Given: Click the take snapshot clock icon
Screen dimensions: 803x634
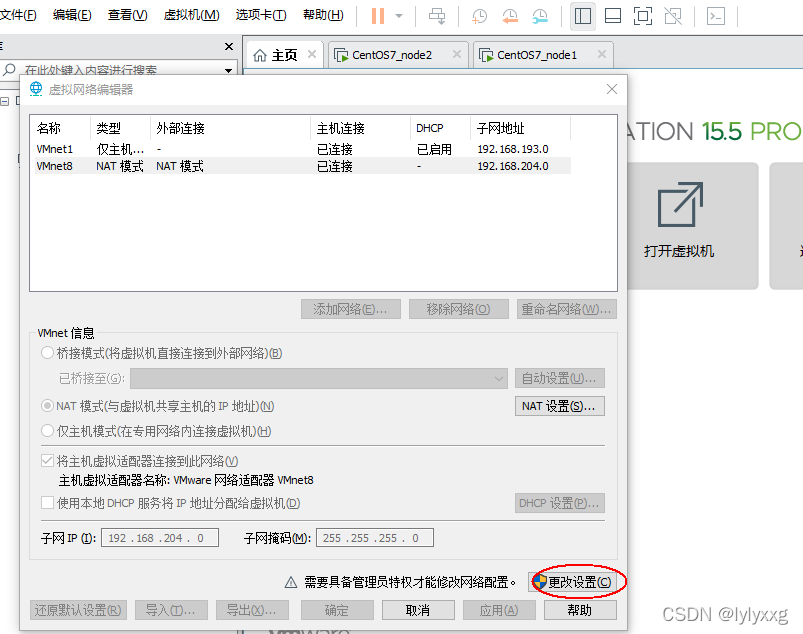Looking at the screenshot, I should [x=479, y=16].
